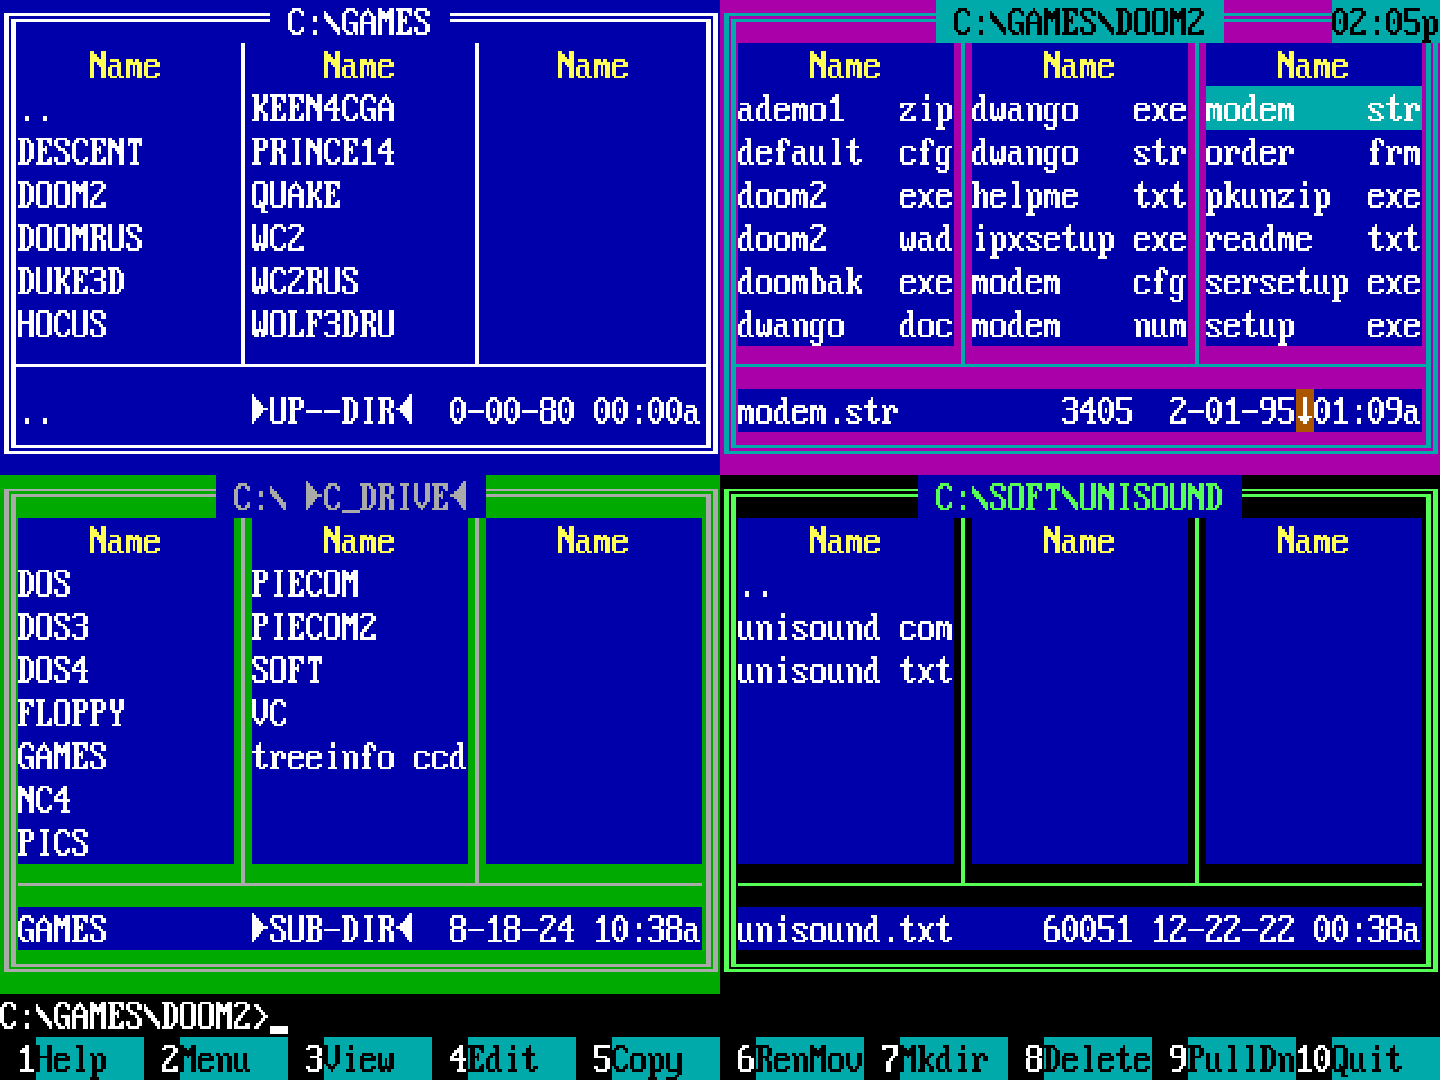Select GAMES folder in C:\ panel
The width and height of the screenshot is (1440, 1080).
pyautogui.click(x=126, y=756)
